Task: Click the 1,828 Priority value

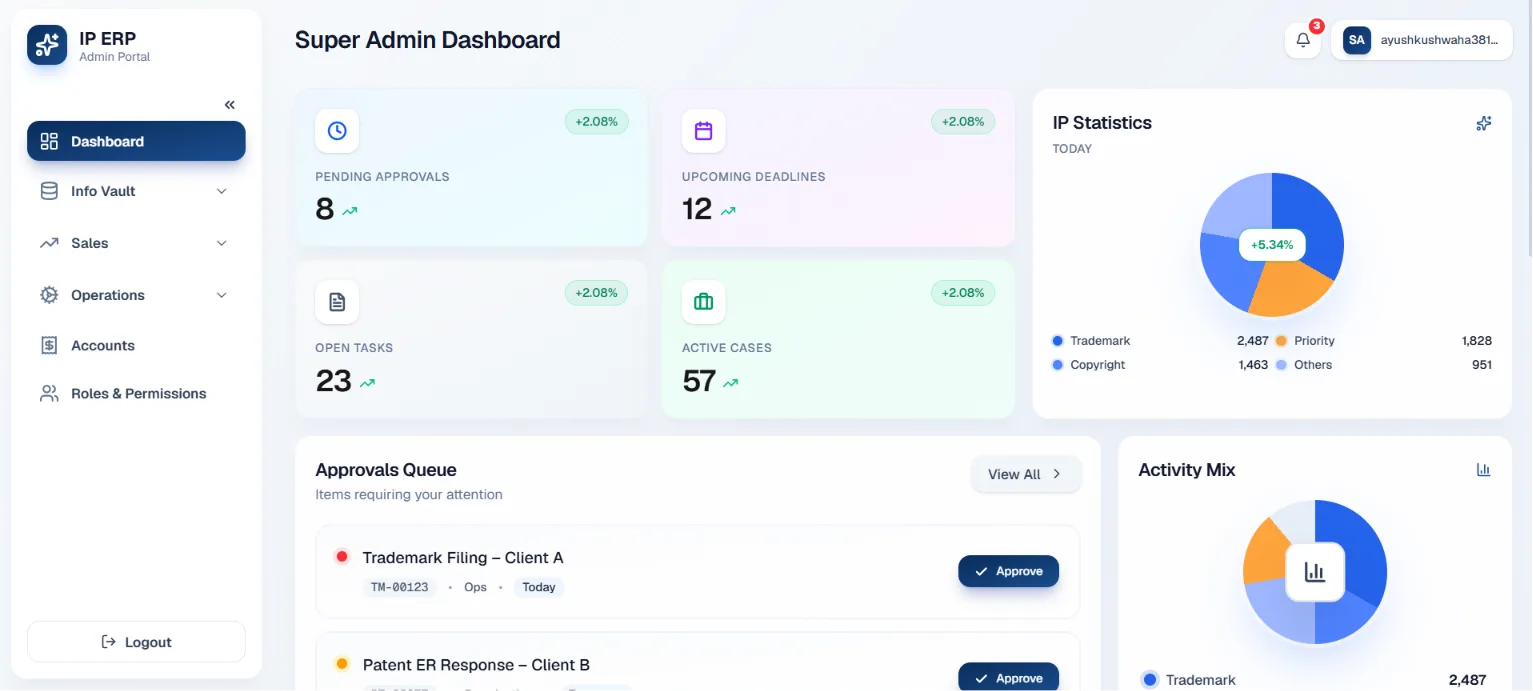Action: [x=1476, y=341]
